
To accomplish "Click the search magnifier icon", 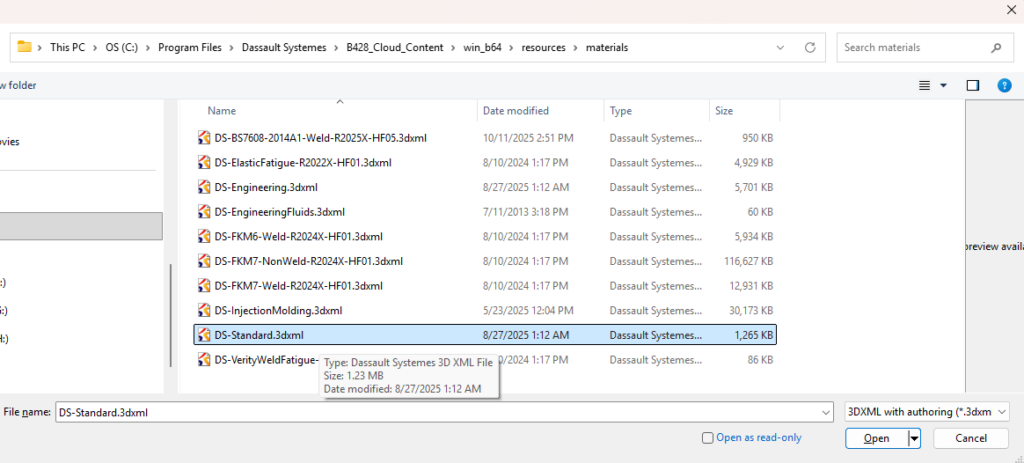I will coord(996,48).
